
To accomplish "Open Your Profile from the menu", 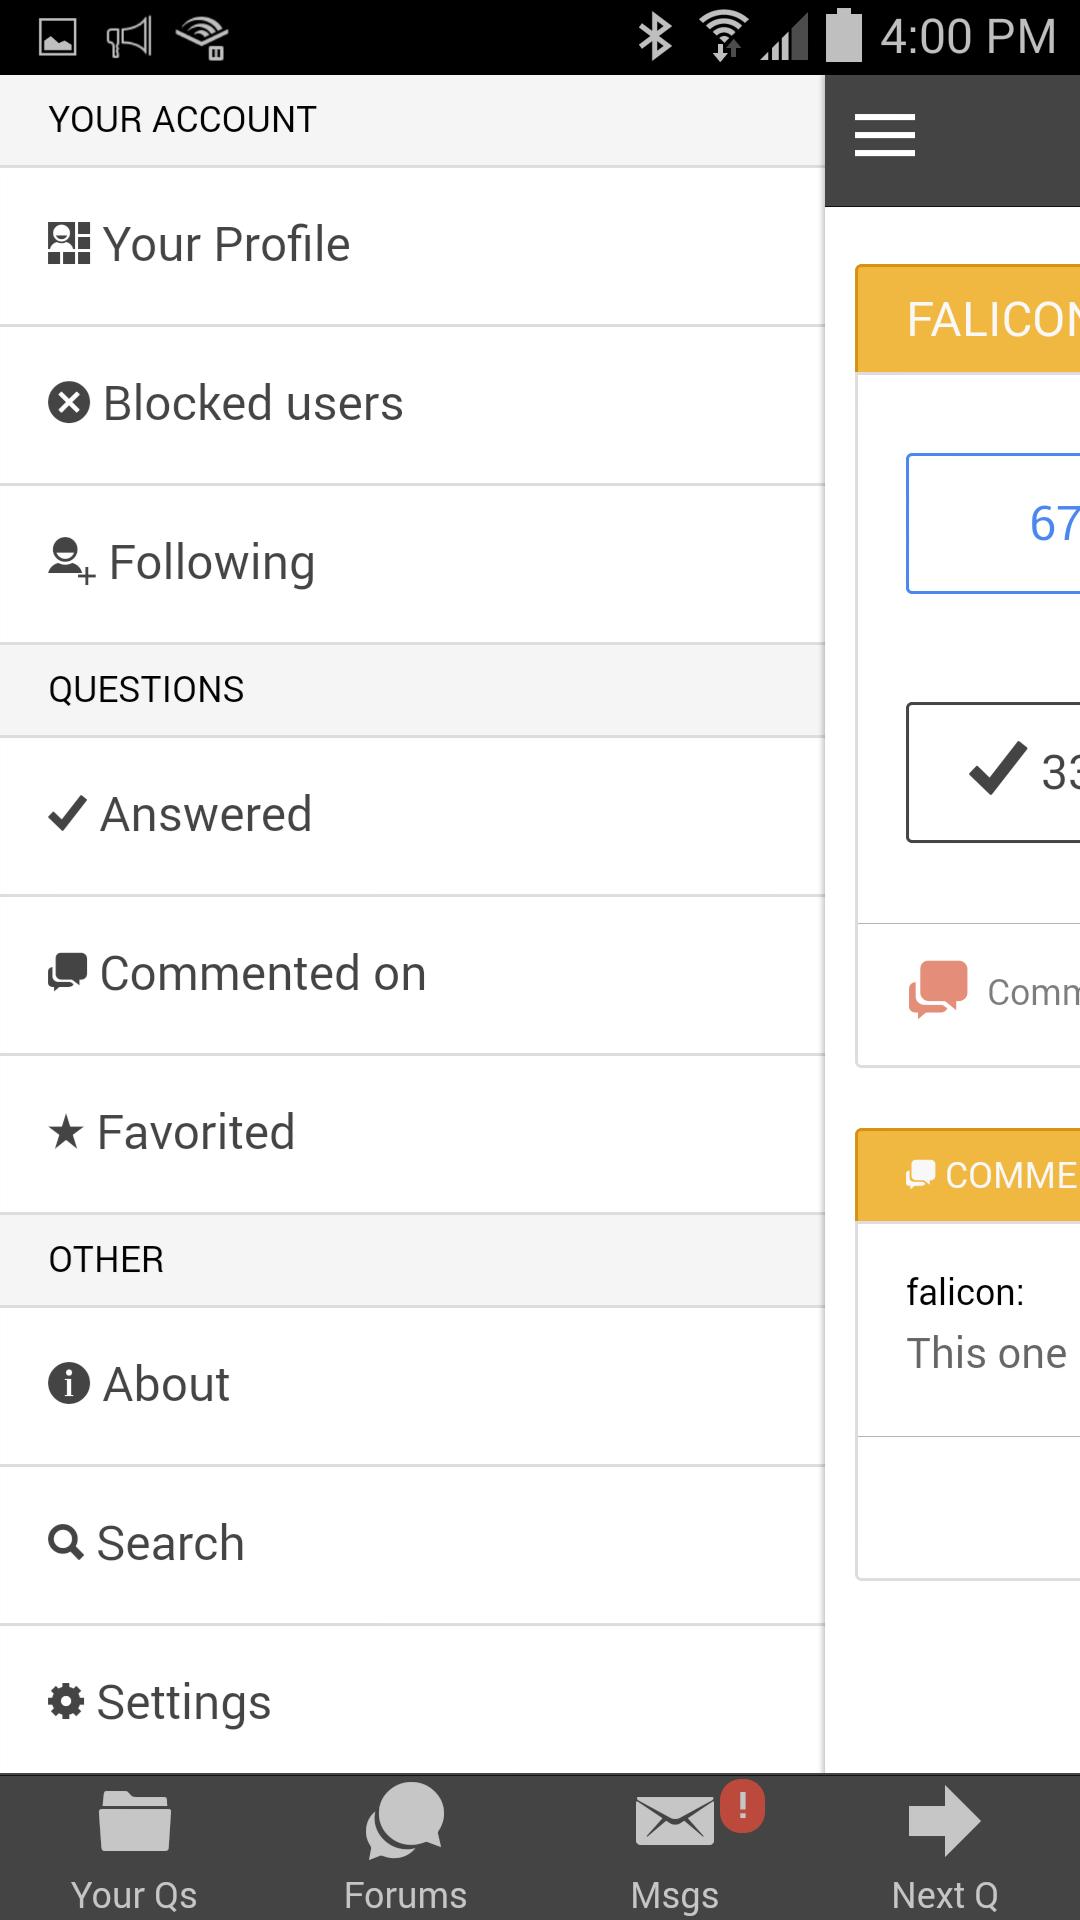I will click(412, 246).
